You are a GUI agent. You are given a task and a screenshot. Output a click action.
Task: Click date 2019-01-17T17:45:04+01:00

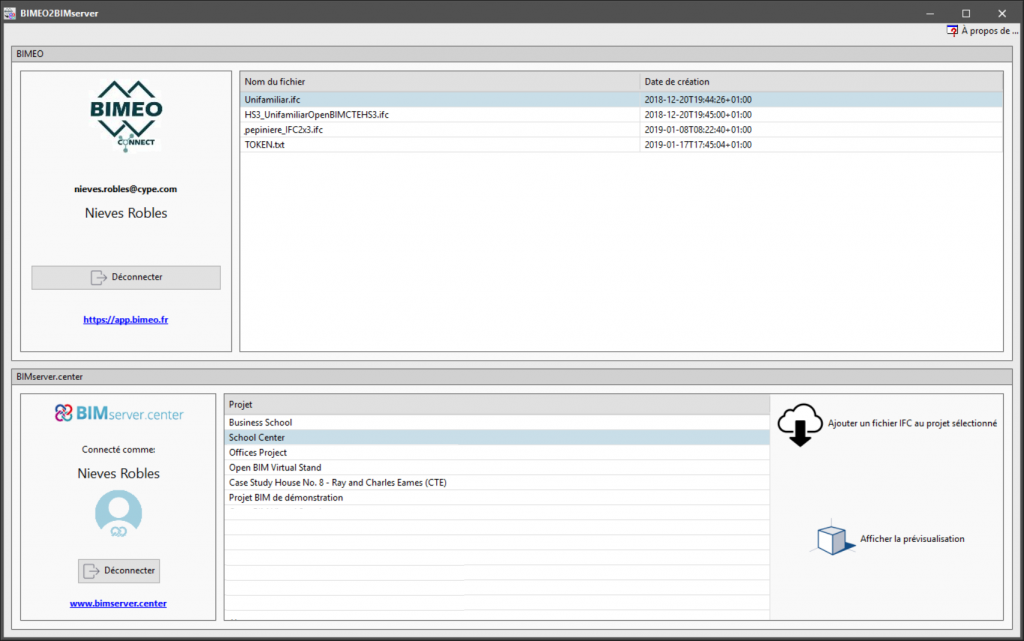[x=697, y=145]
